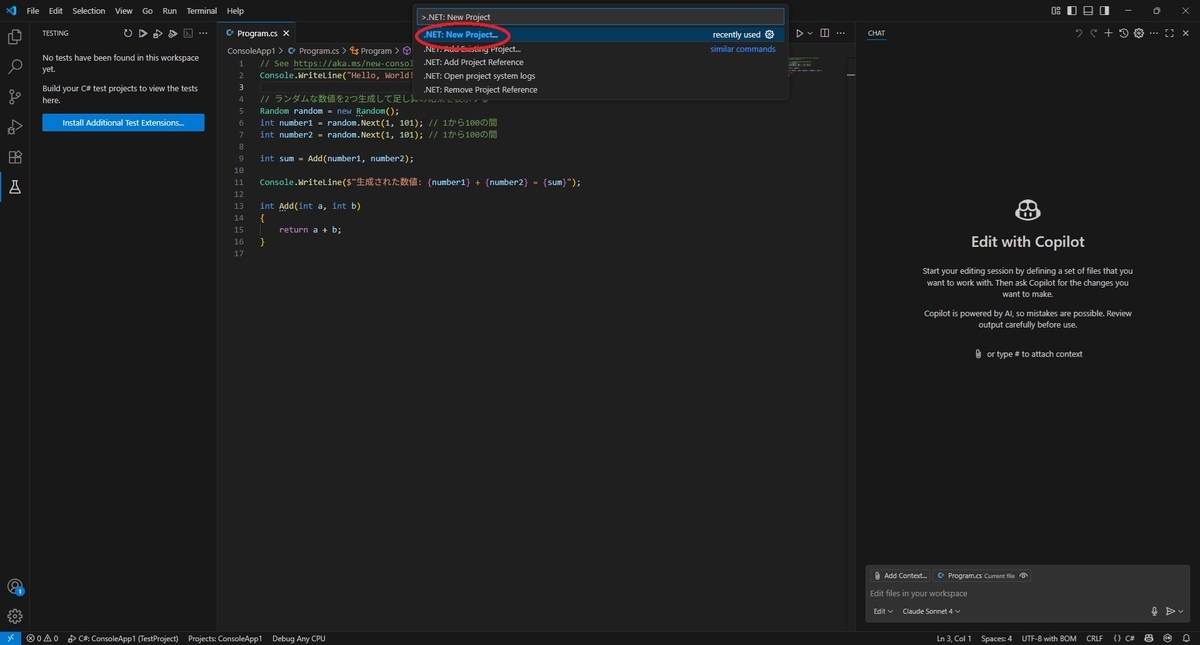
Task: Start voice chat microphone icon
Action: 1154,611
